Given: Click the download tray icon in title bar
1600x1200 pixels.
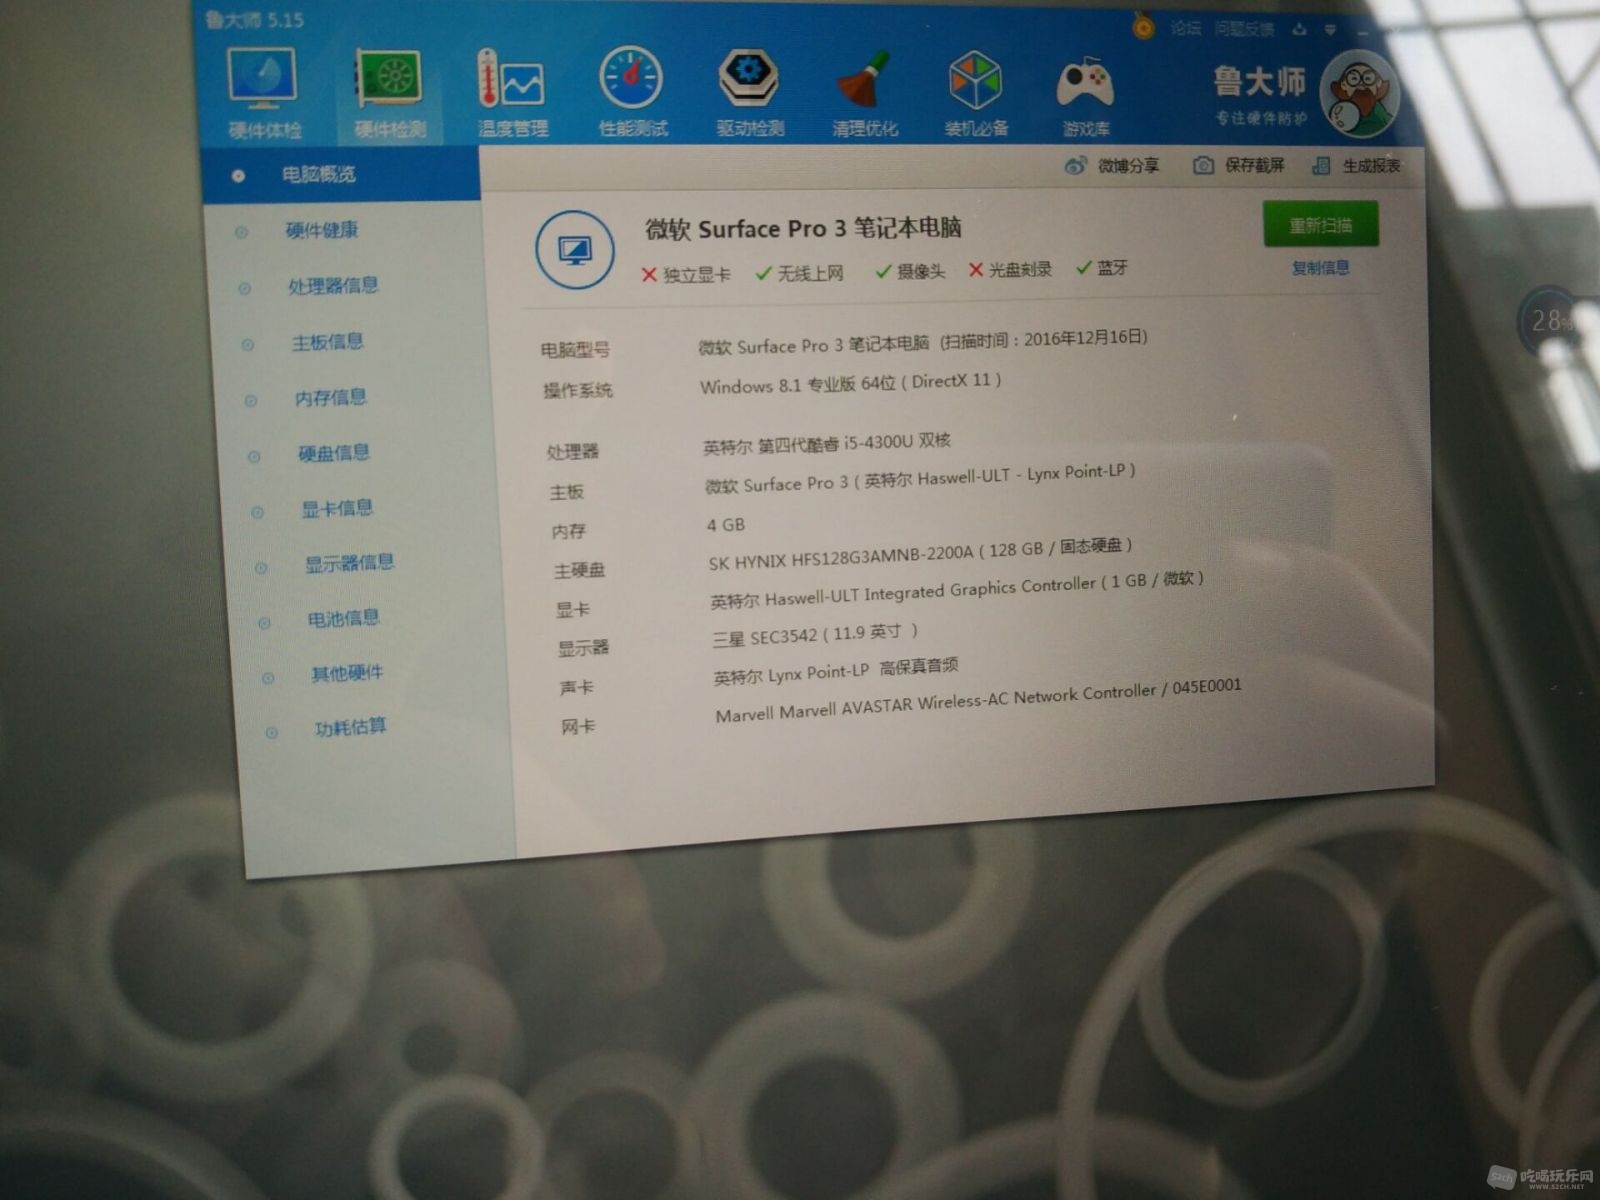Looking at the screenshot, I should tap(1299, 29).
